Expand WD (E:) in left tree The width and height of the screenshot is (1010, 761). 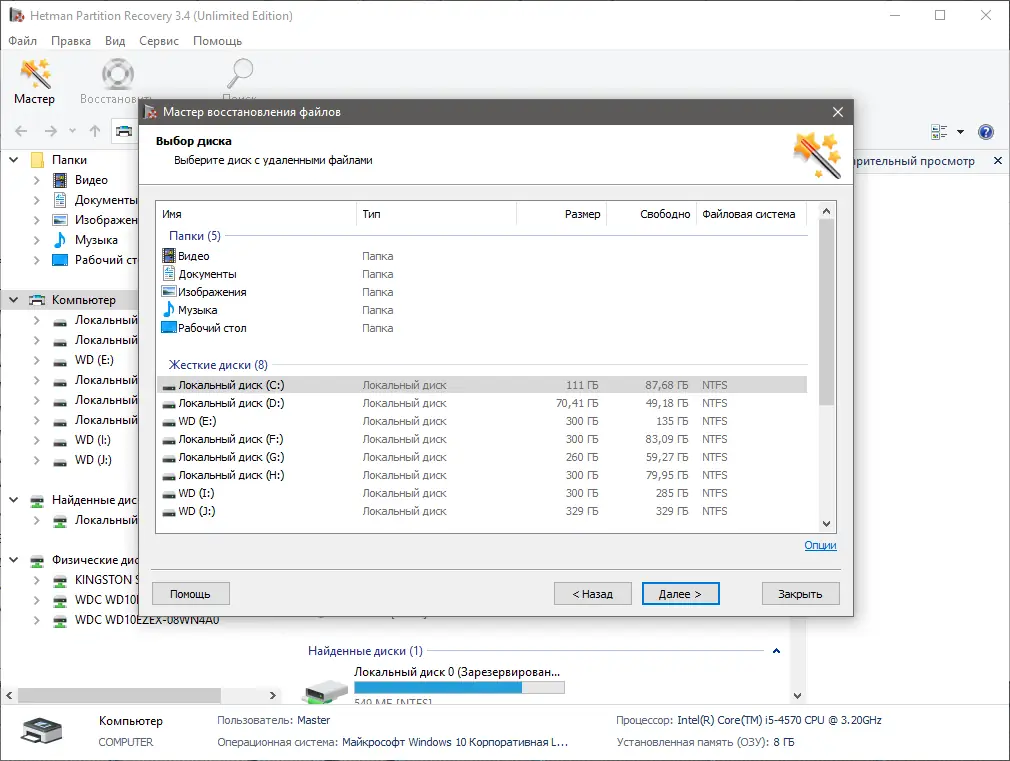pyautogui.click(x=37, y=360)
